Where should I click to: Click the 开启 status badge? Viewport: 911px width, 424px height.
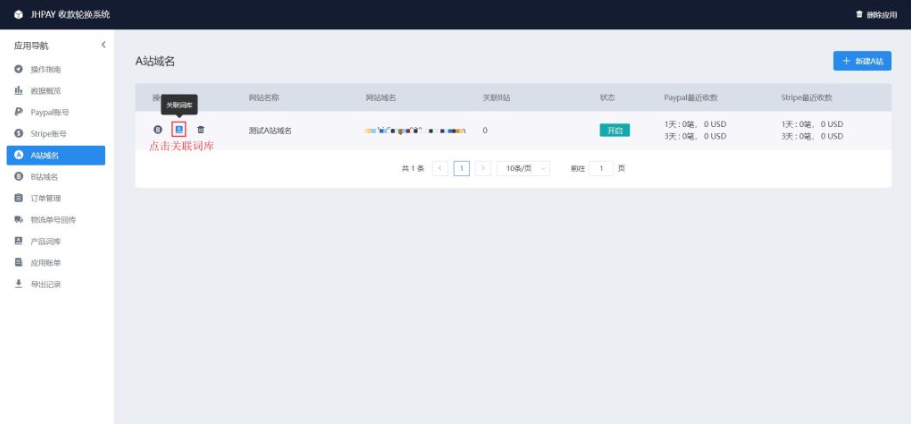(x=615, y=130)
